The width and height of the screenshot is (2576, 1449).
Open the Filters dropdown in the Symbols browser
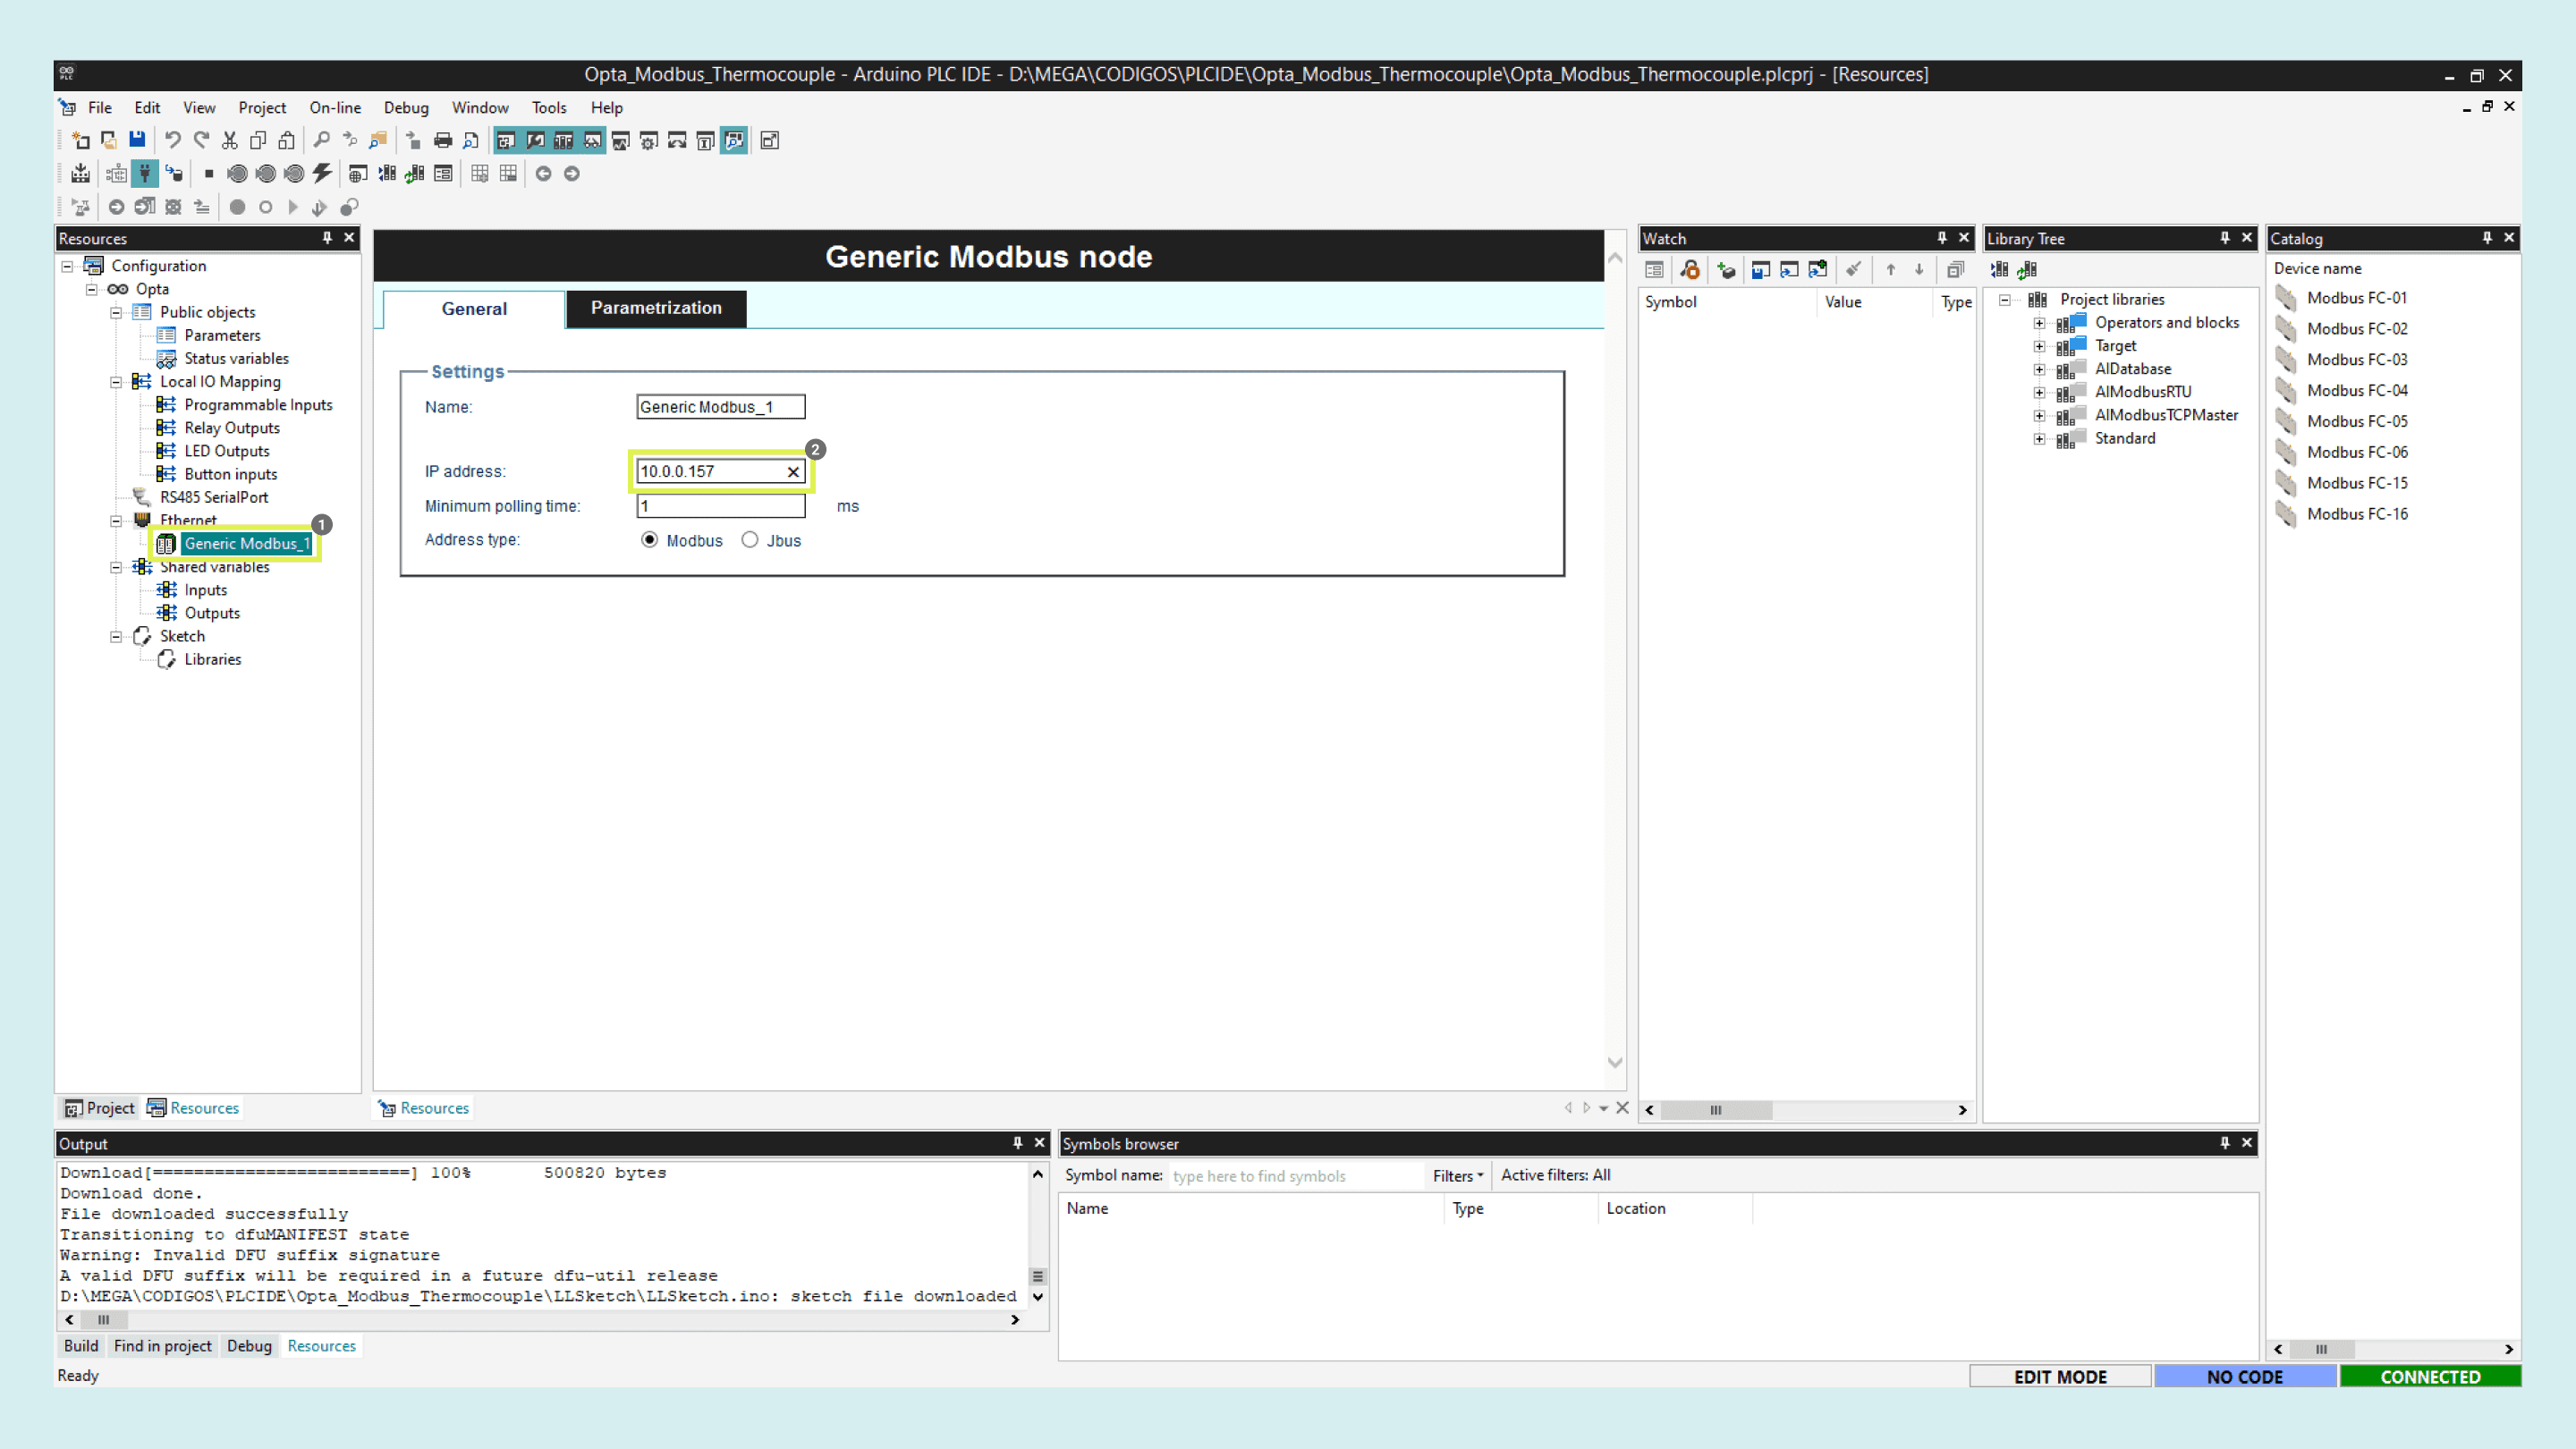pos(1457,1176)
